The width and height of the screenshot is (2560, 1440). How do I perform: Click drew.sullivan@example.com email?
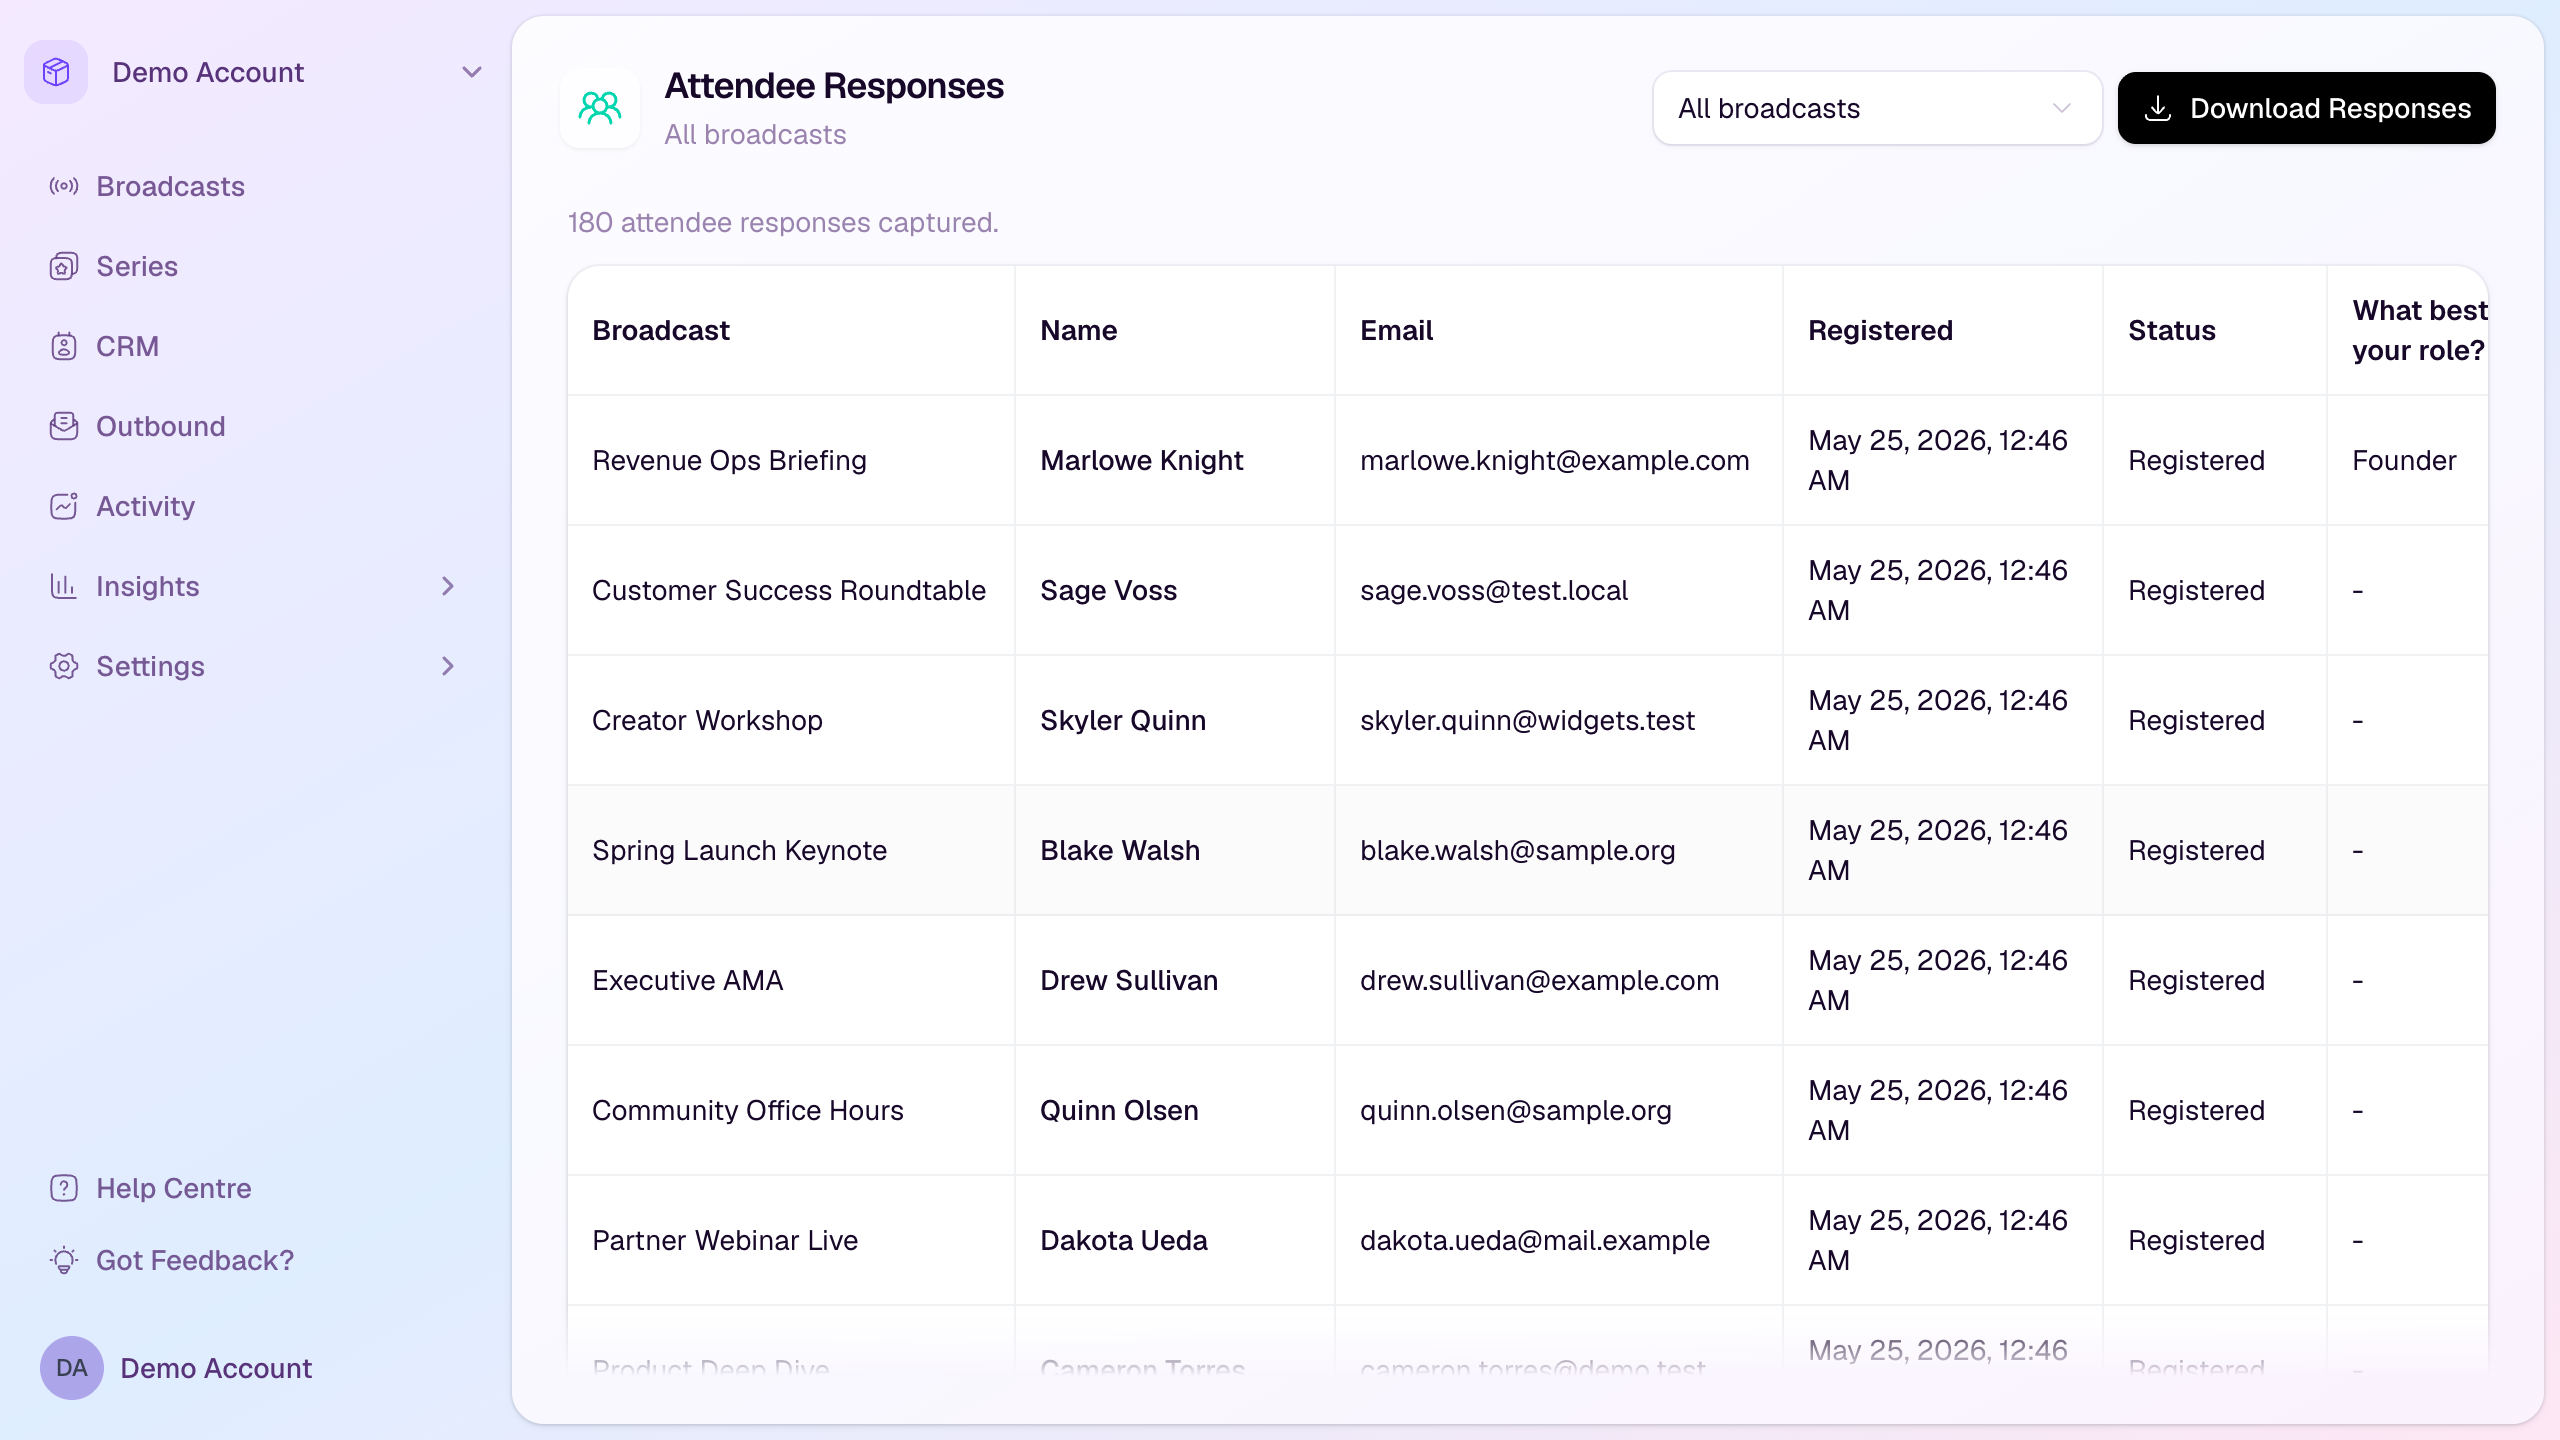[1539, 980]
